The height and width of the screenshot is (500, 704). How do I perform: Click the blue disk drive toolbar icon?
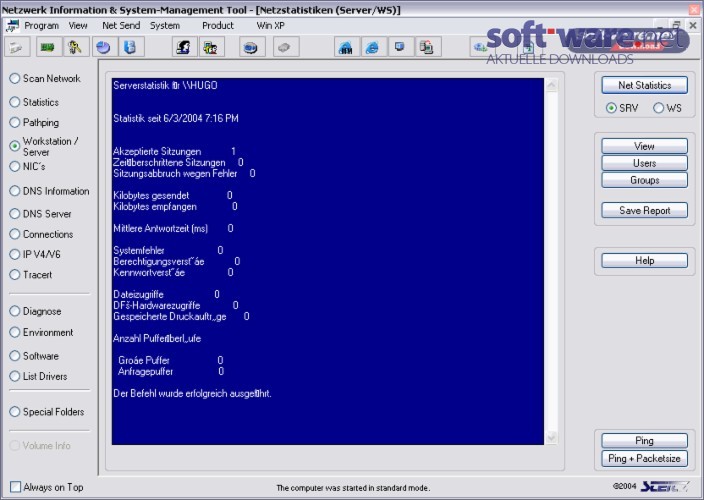coord(251,47)
